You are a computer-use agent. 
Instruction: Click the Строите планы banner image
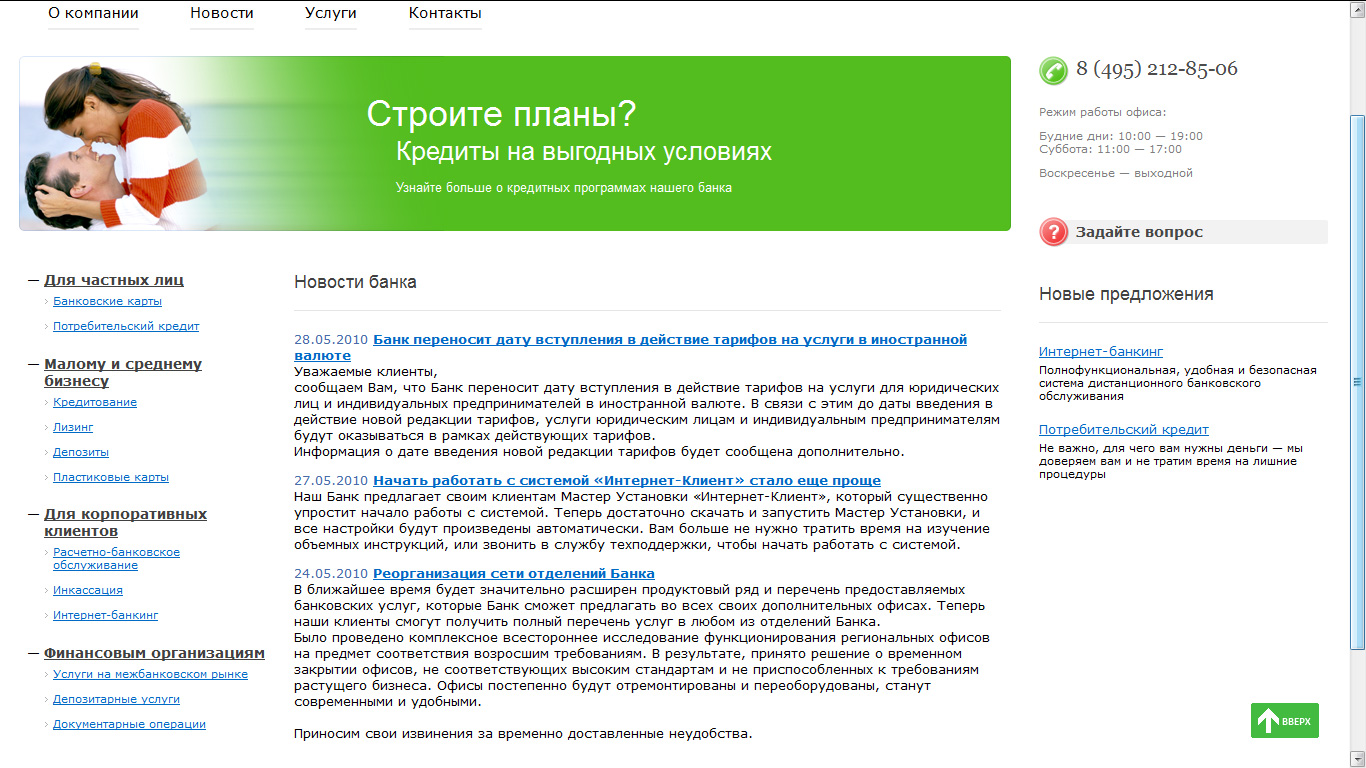click(515, 143)
